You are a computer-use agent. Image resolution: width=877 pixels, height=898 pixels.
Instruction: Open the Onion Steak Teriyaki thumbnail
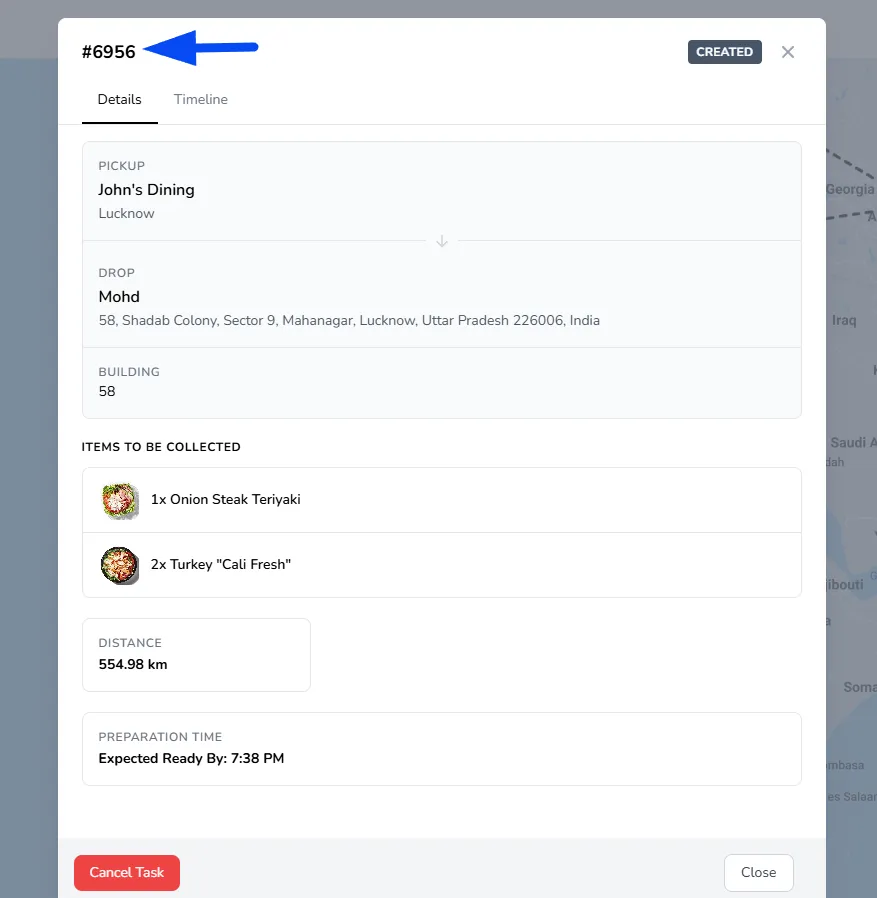tap(119, 501)
